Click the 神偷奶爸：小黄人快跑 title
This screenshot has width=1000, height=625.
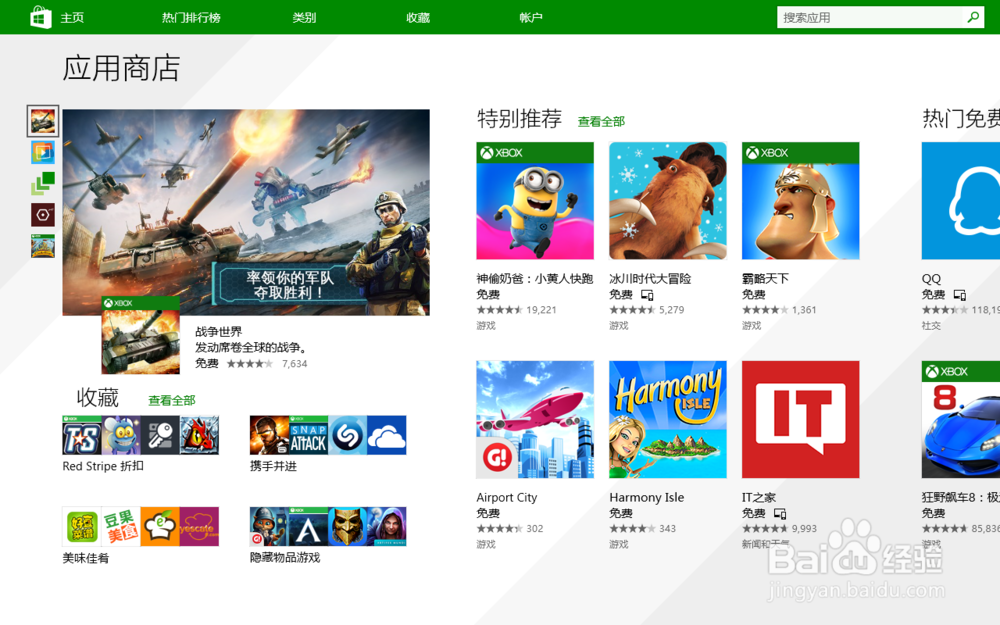point(534,279)
